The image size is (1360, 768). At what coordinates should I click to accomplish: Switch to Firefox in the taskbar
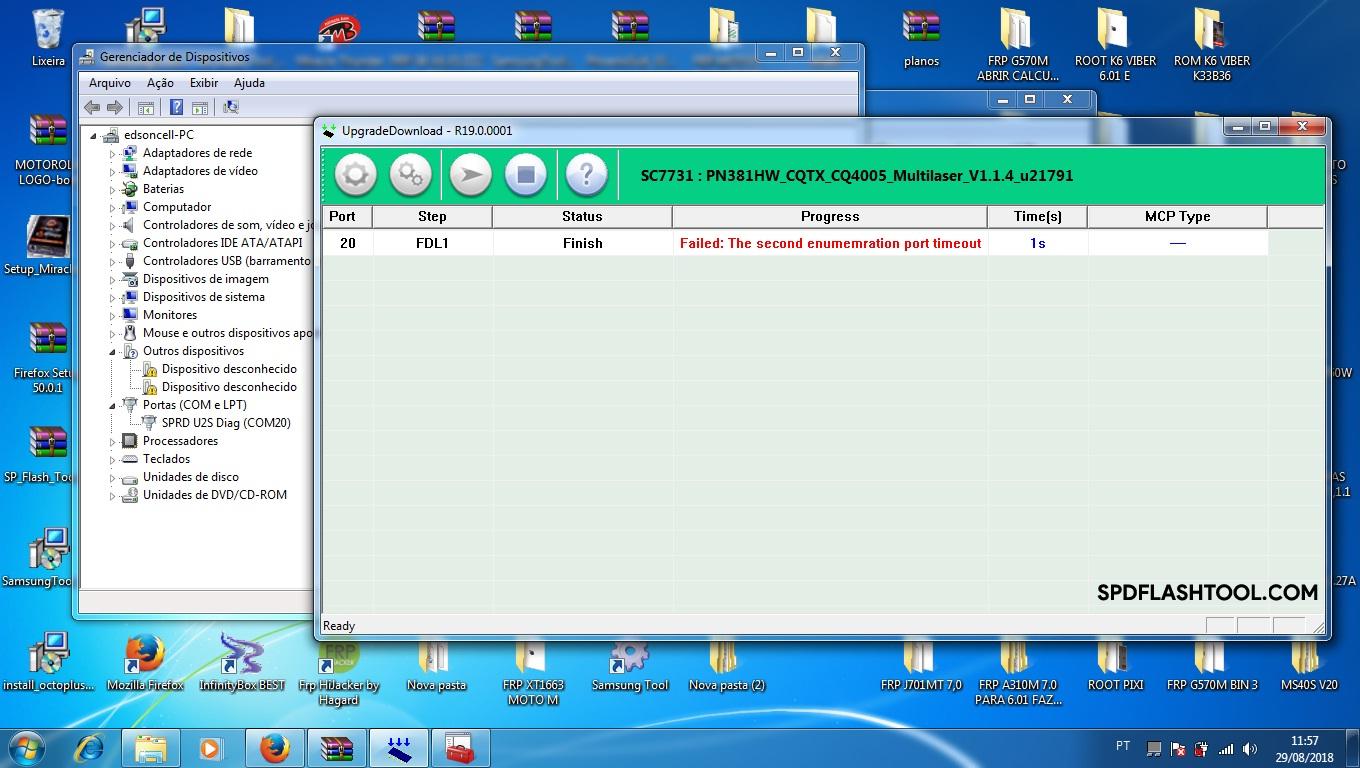(x=274, y=748)
